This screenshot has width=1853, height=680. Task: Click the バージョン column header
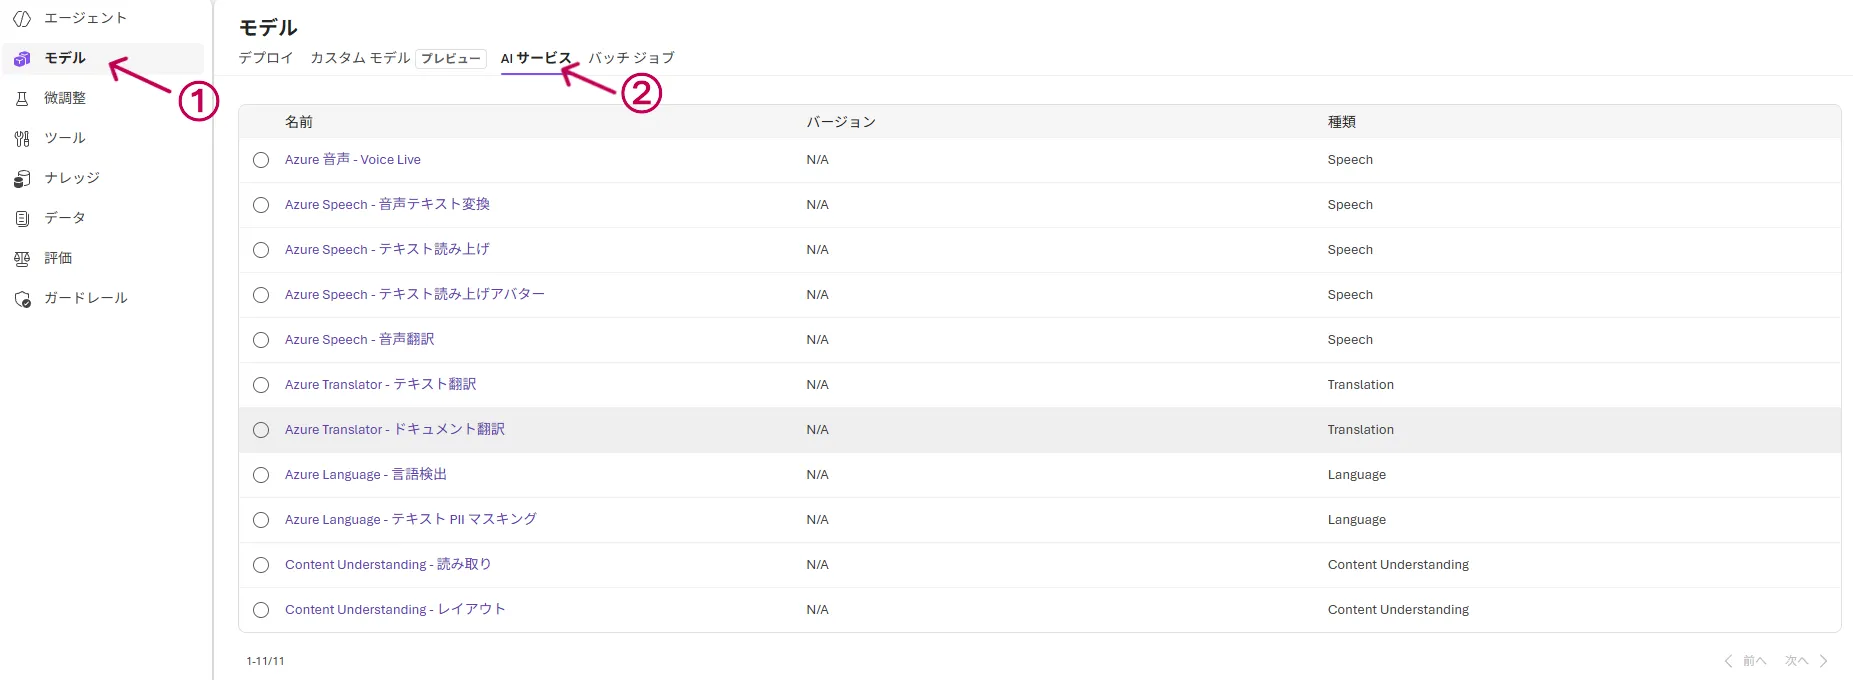(x=841, y=122)
